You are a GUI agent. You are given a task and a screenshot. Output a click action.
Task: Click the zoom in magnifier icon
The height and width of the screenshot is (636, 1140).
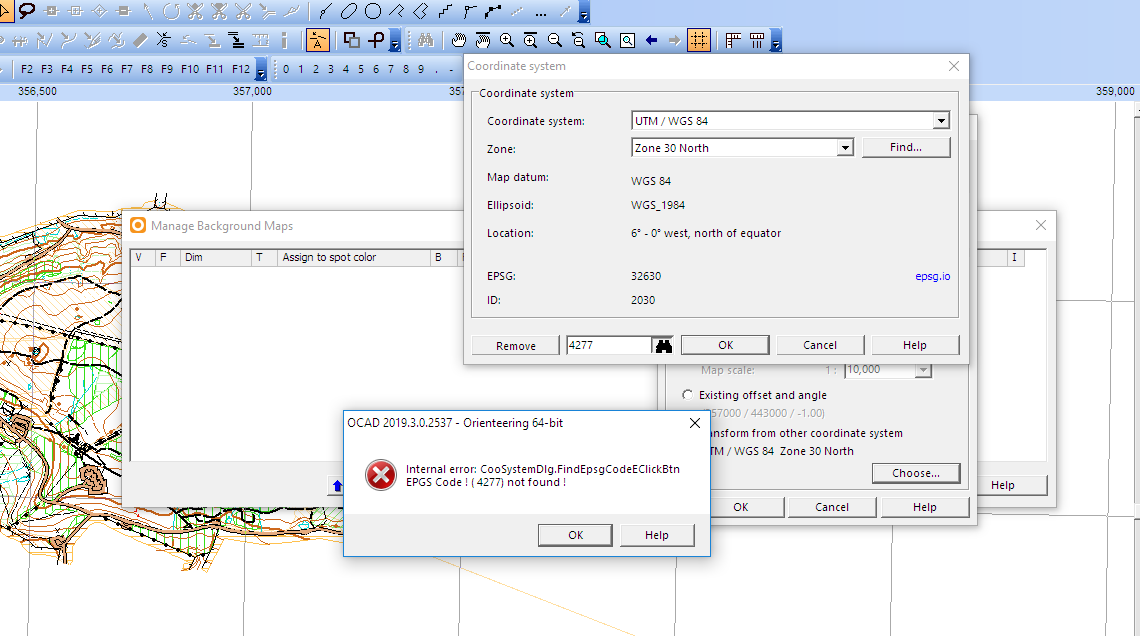coord(507,41)
